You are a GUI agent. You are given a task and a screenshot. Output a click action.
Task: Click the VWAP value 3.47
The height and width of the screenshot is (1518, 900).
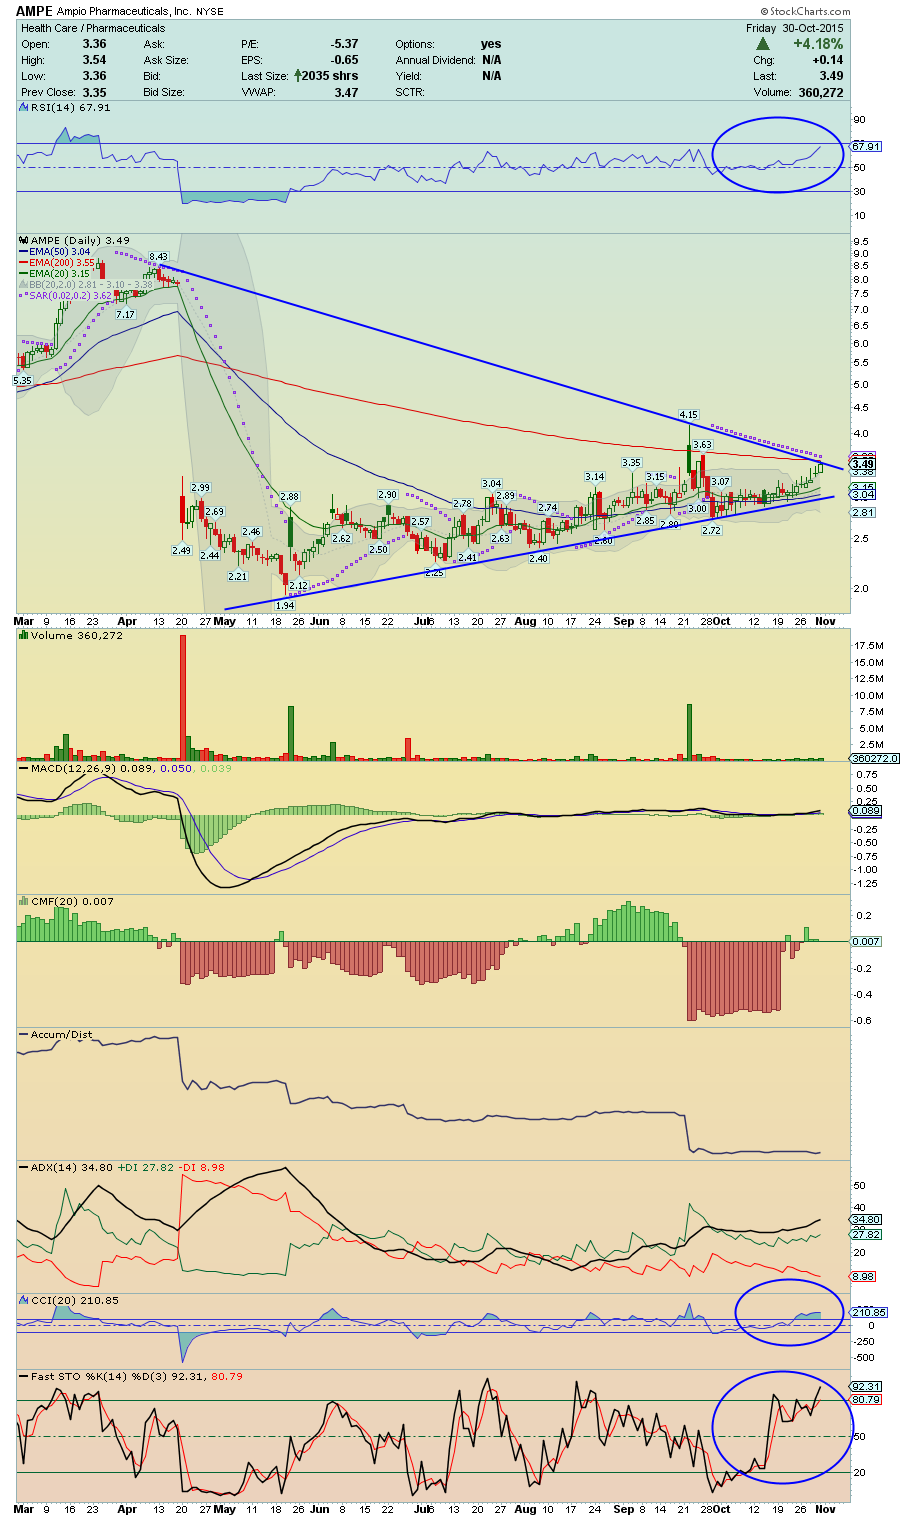pyautogui.click(x=346, y=92)
